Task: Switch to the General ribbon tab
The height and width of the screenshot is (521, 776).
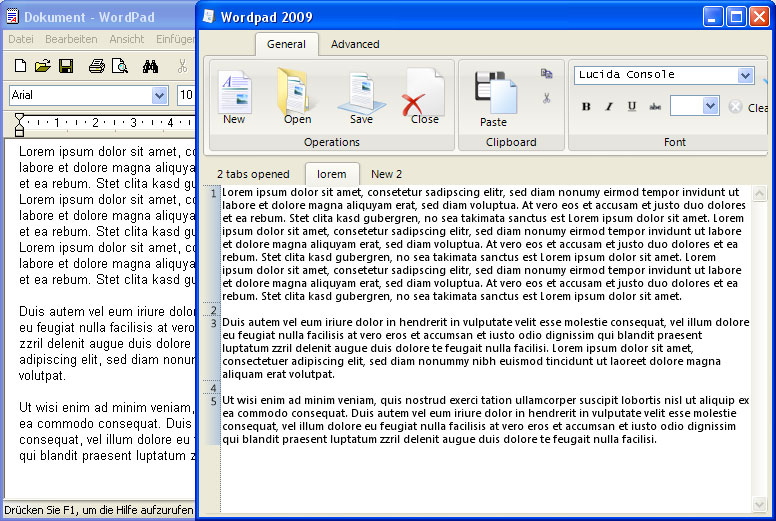Action: pos(286,44)
